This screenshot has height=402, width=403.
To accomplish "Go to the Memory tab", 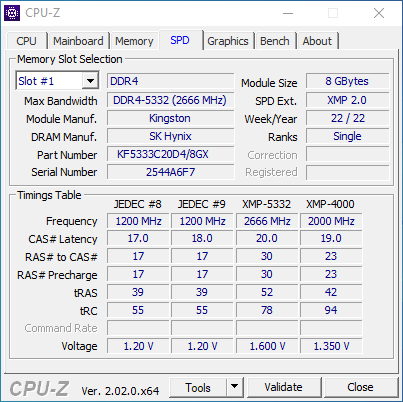I will (134, 41).
